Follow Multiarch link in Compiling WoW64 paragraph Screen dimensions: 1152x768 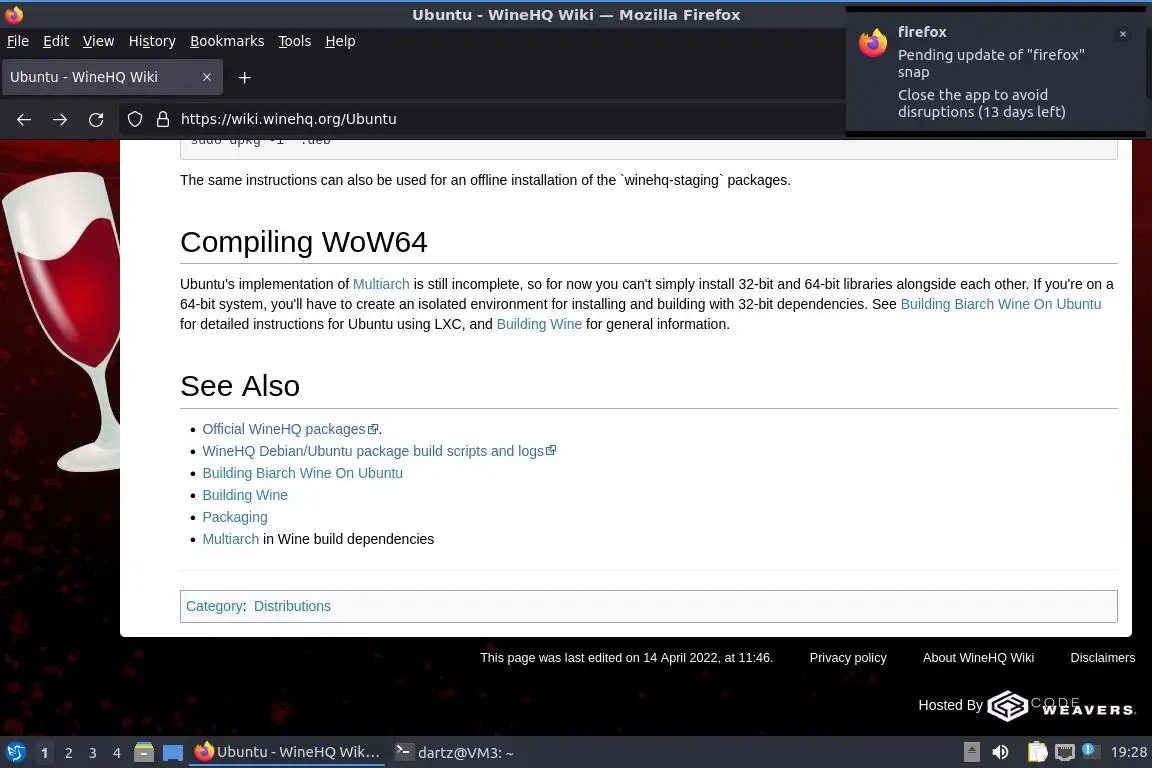point(381,284)
